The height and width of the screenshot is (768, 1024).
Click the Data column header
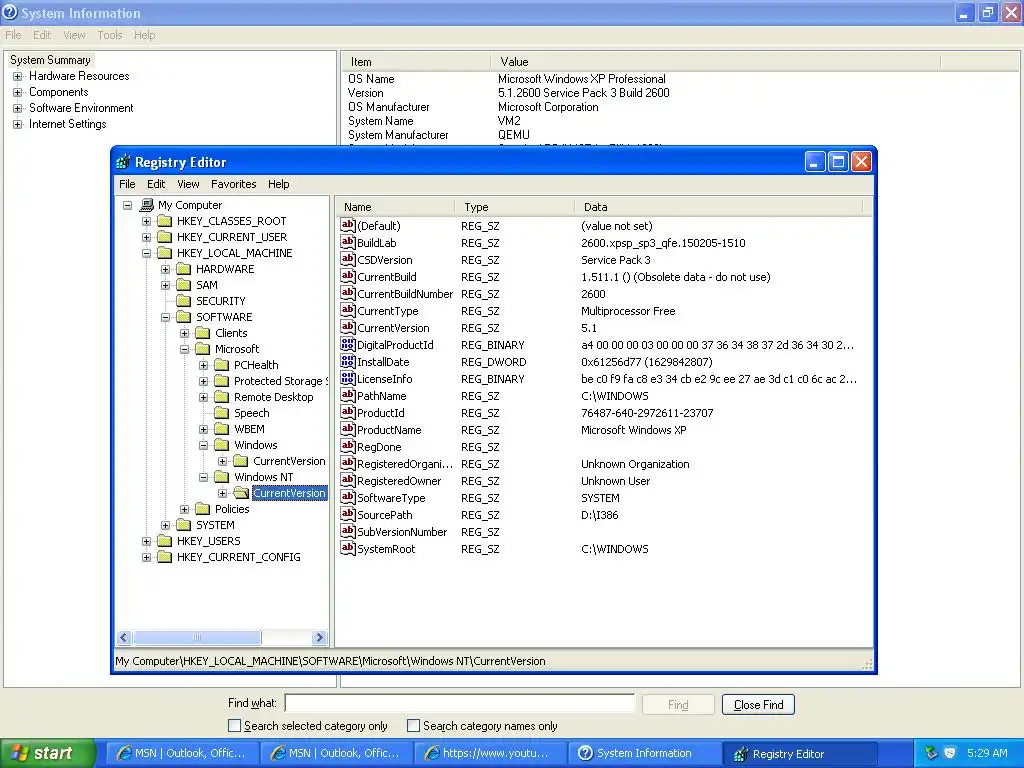(718, 207)
